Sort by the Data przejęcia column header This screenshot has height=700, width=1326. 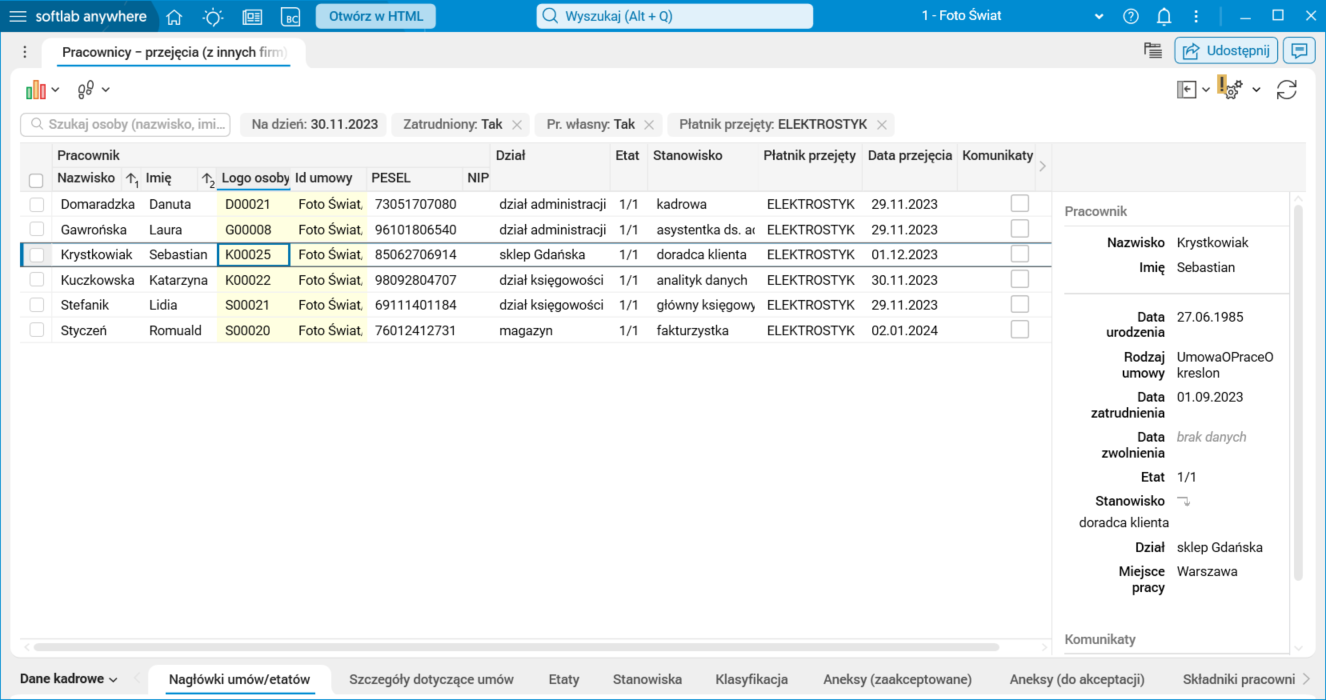[909, 155]
